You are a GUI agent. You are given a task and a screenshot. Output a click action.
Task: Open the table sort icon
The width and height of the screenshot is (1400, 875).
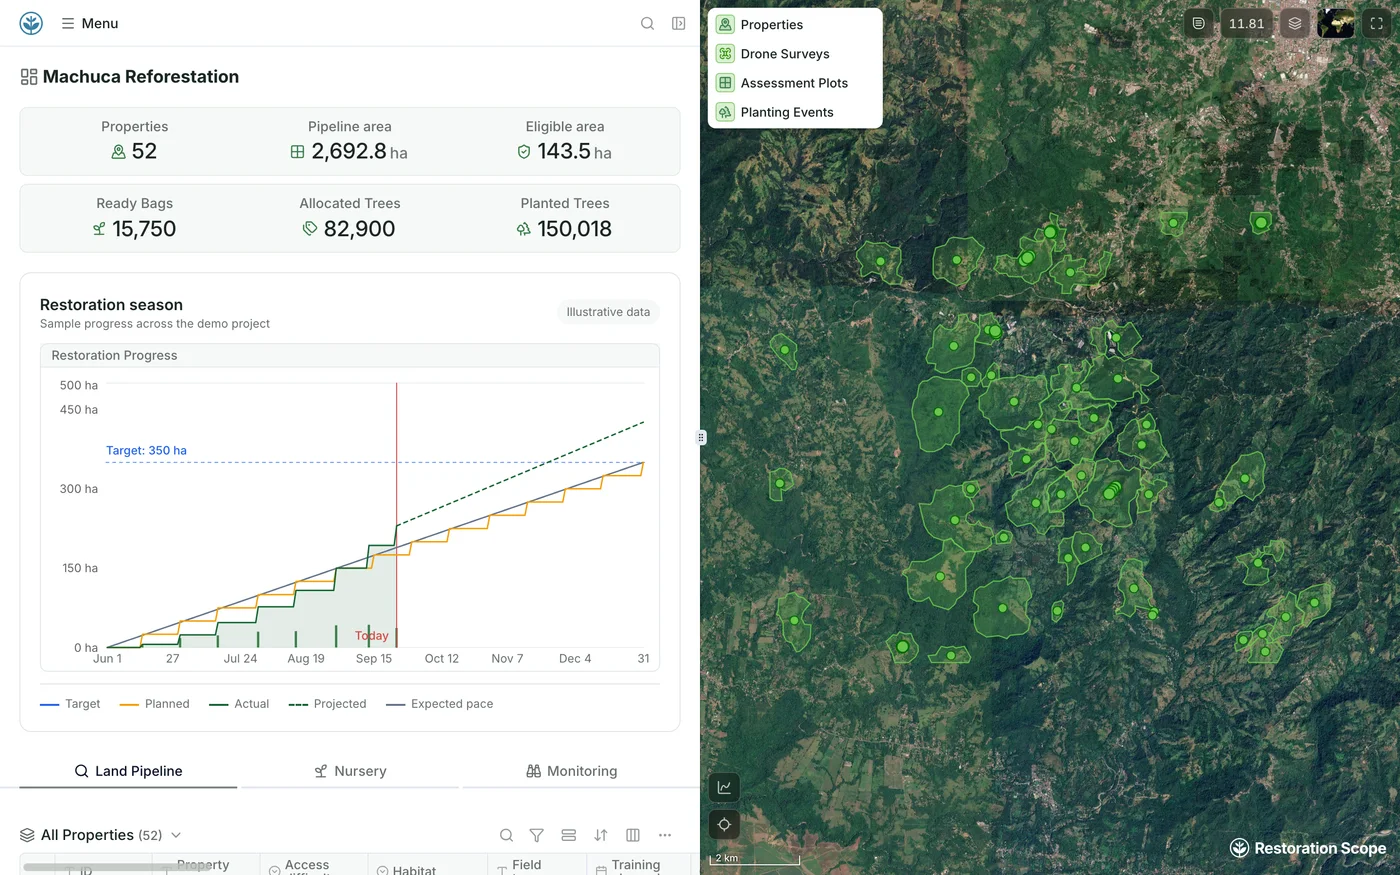601,835
